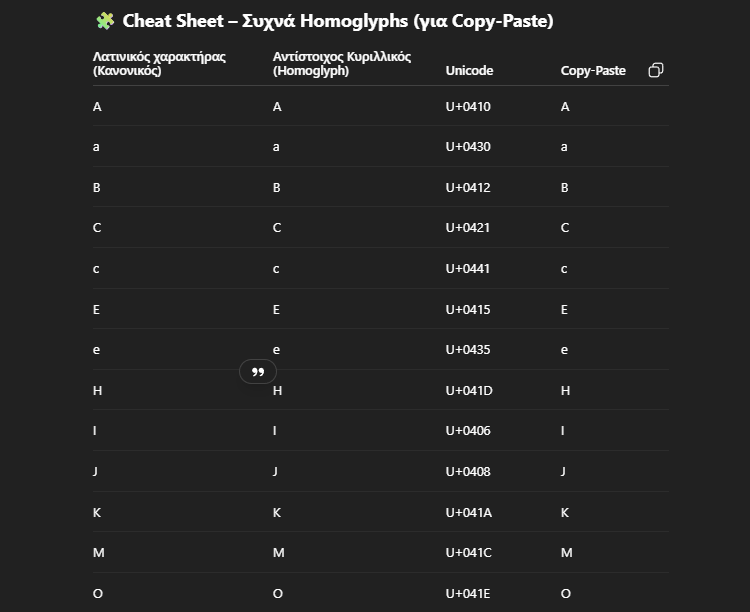The width and height of the screenshot is (750, 612).
Task: Click the U+0410 unicode cell
Action: [x=468, y=106]
